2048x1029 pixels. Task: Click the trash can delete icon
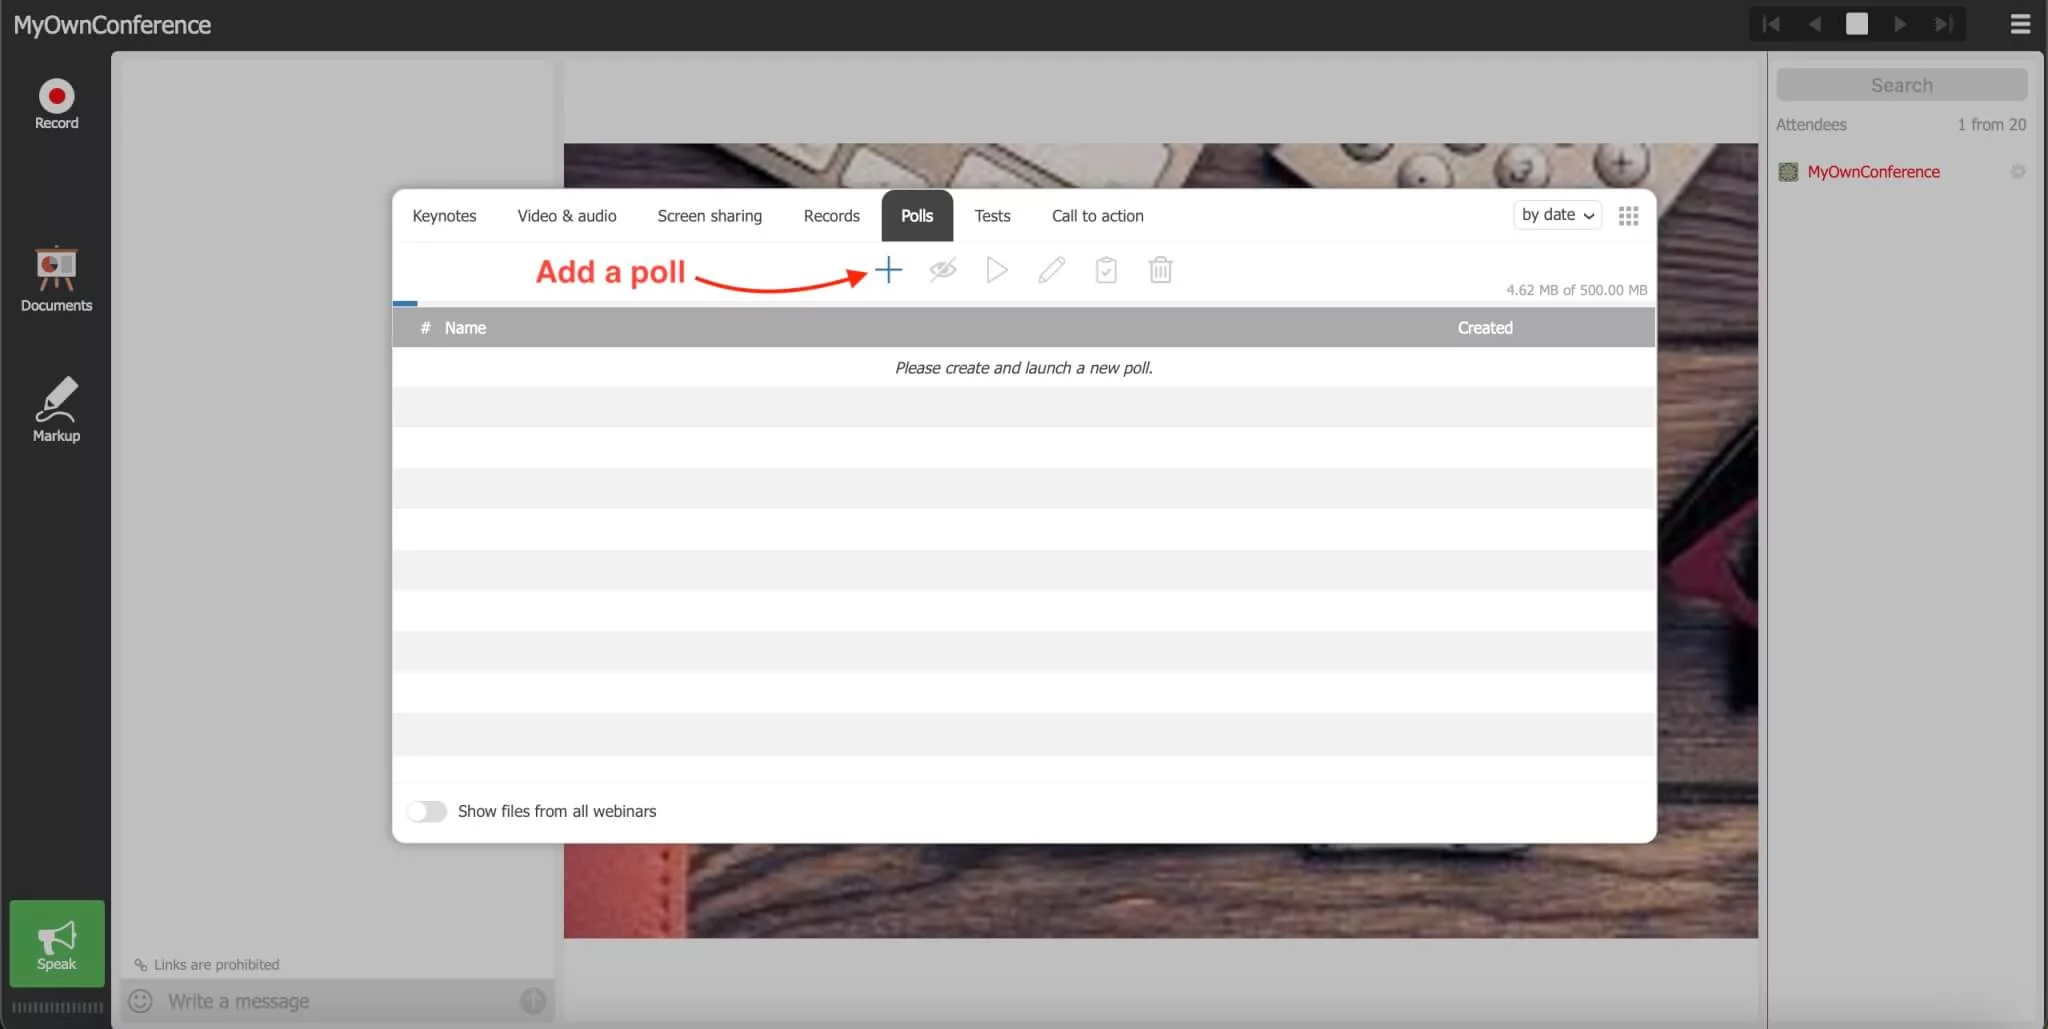(x=1160, y=270)
